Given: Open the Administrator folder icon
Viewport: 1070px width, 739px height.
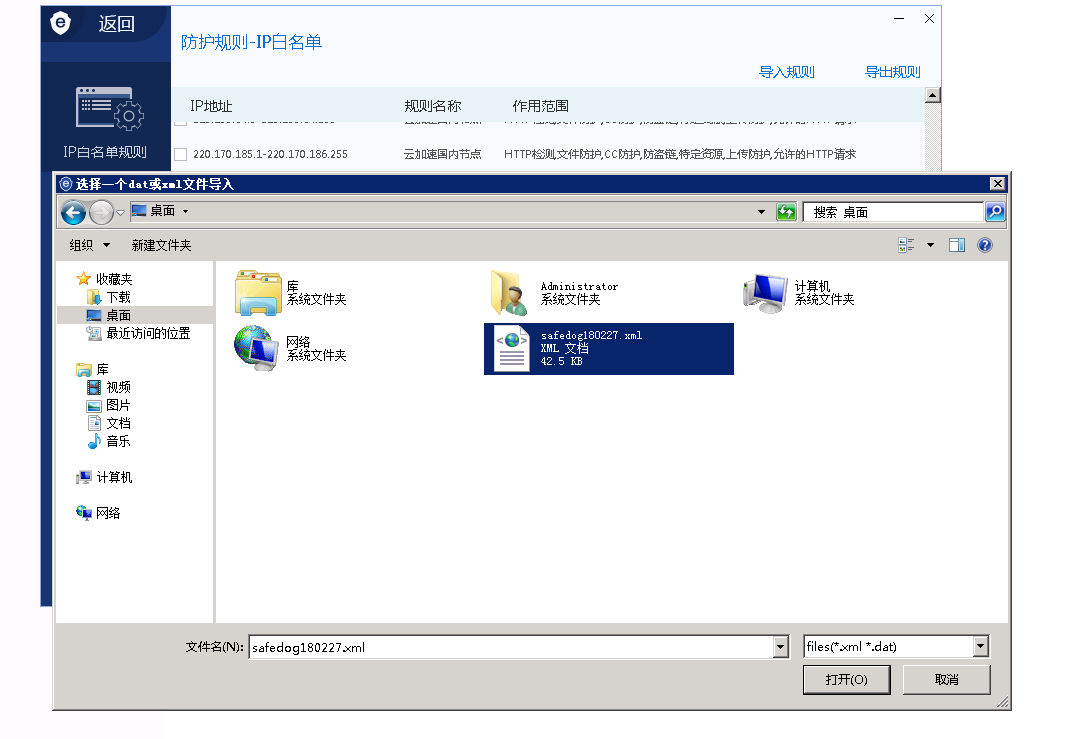Looking at the screenshot, I should [x=509, y=293].
